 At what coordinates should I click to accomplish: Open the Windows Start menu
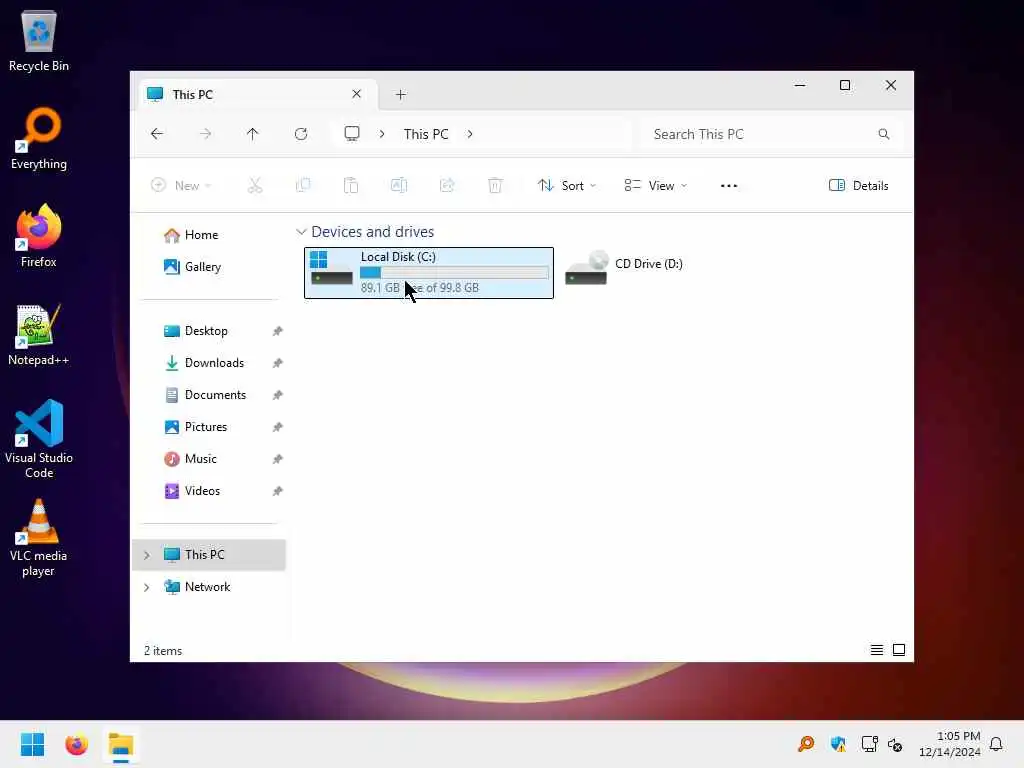32,744
